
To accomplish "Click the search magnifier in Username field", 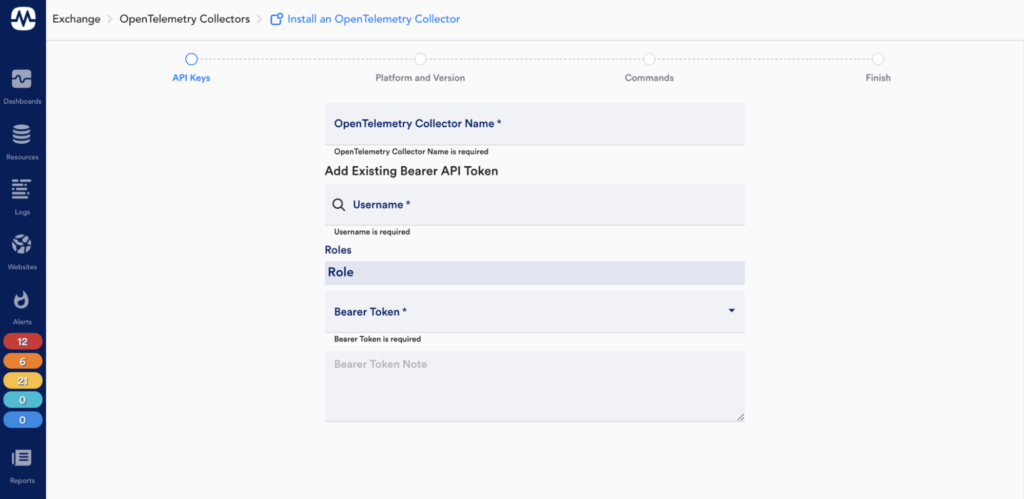I will (x=339, y=204).
